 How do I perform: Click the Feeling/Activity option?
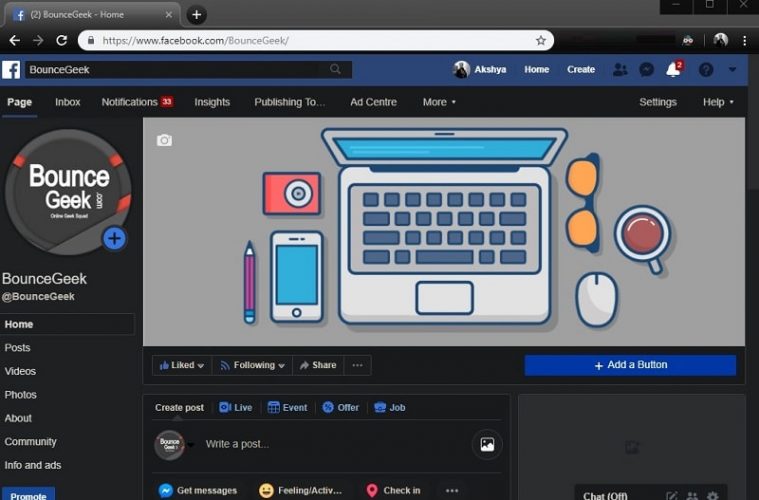pyautogui.click(x=301, y=490)
